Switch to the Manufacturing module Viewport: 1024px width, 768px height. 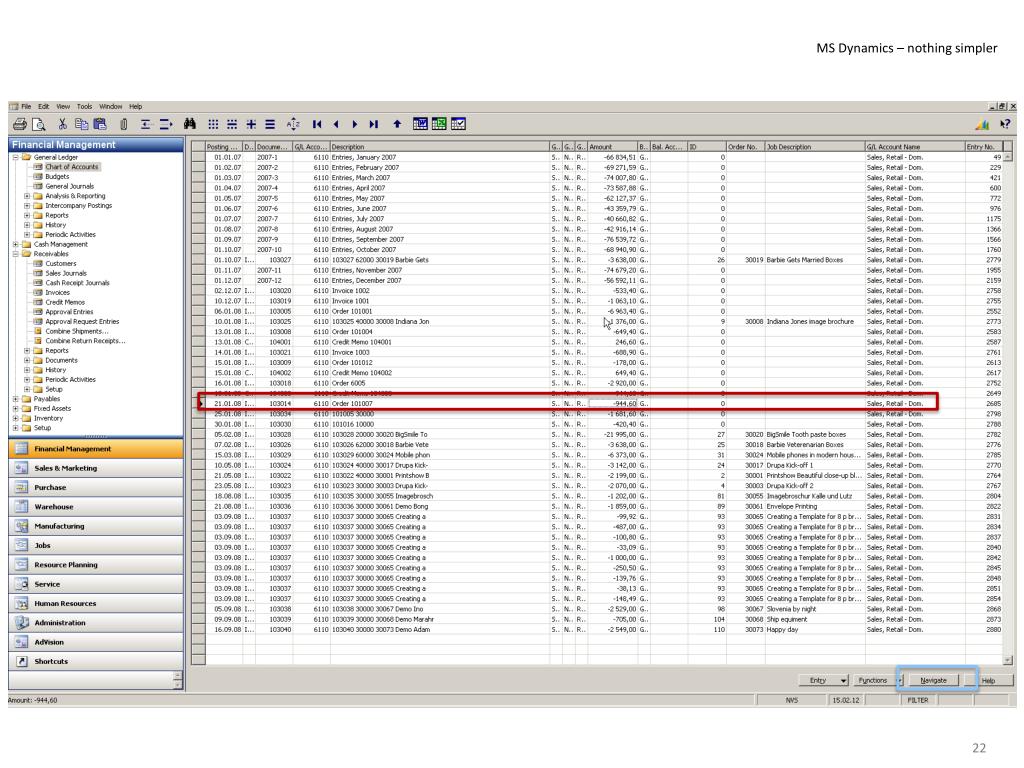tap(96, 526)
